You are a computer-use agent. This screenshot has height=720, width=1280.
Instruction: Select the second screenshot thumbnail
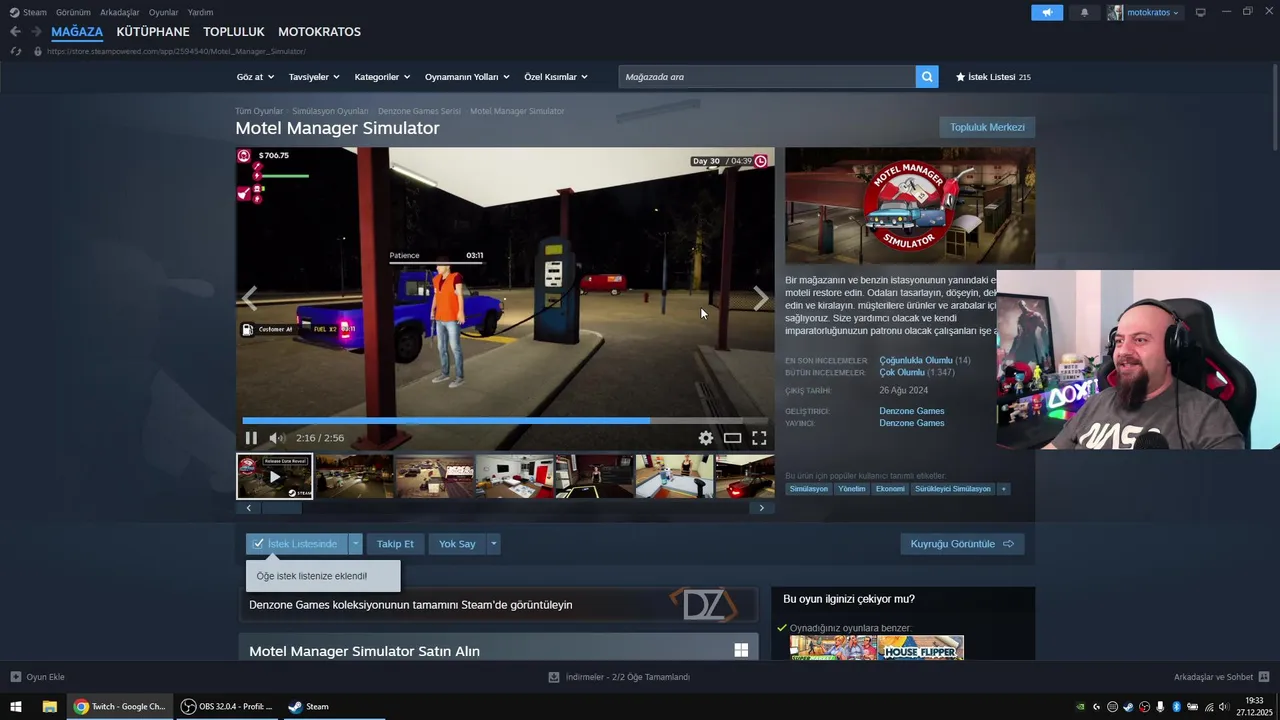(355, 476)
